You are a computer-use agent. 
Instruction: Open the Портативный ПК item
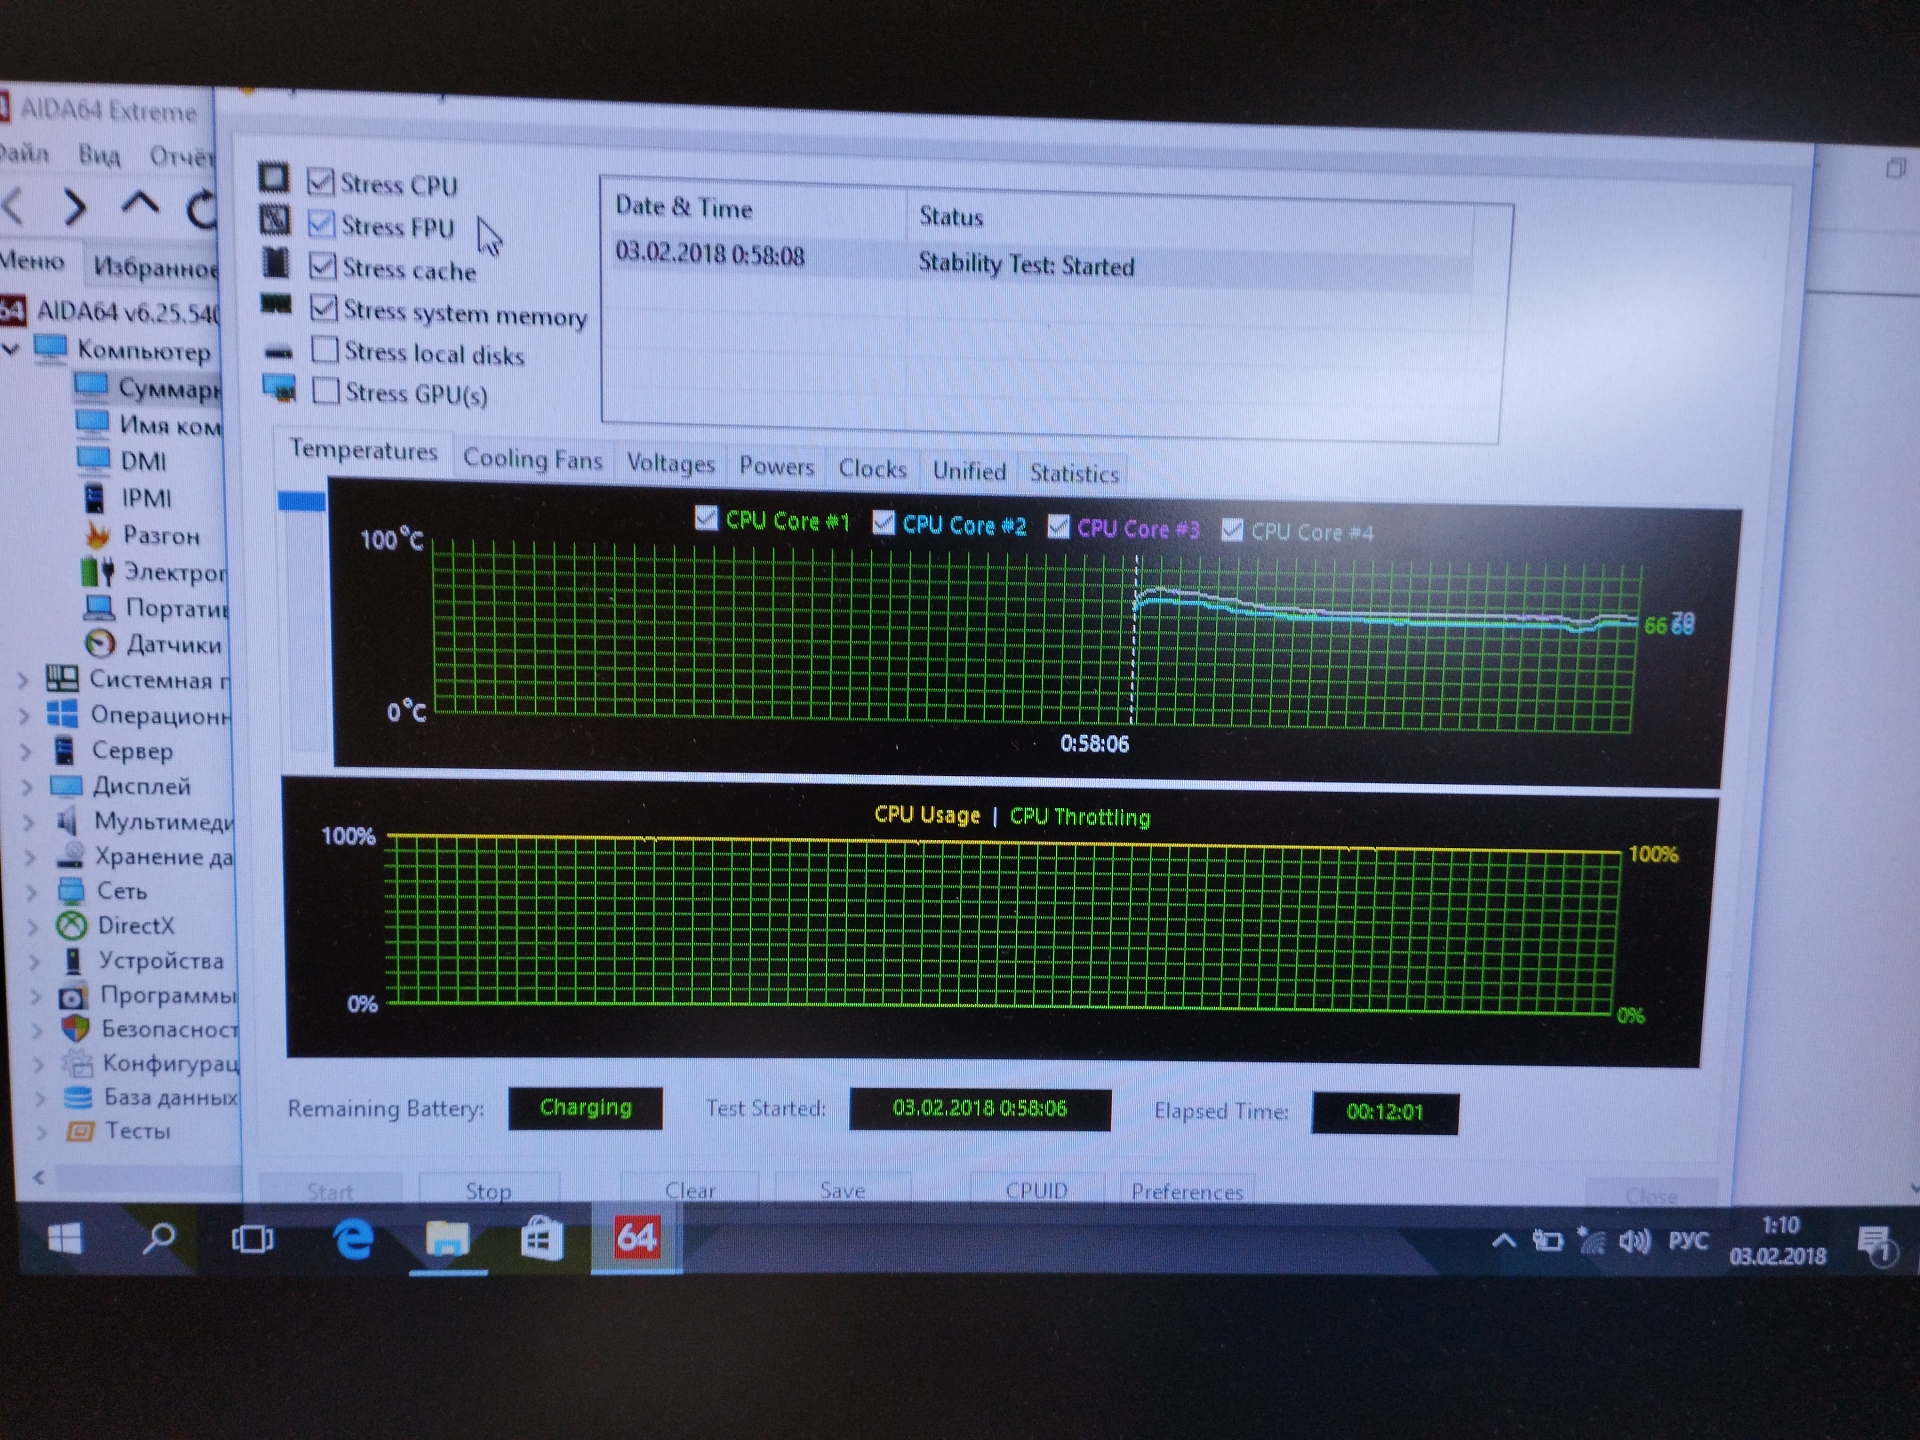[176, 608]
